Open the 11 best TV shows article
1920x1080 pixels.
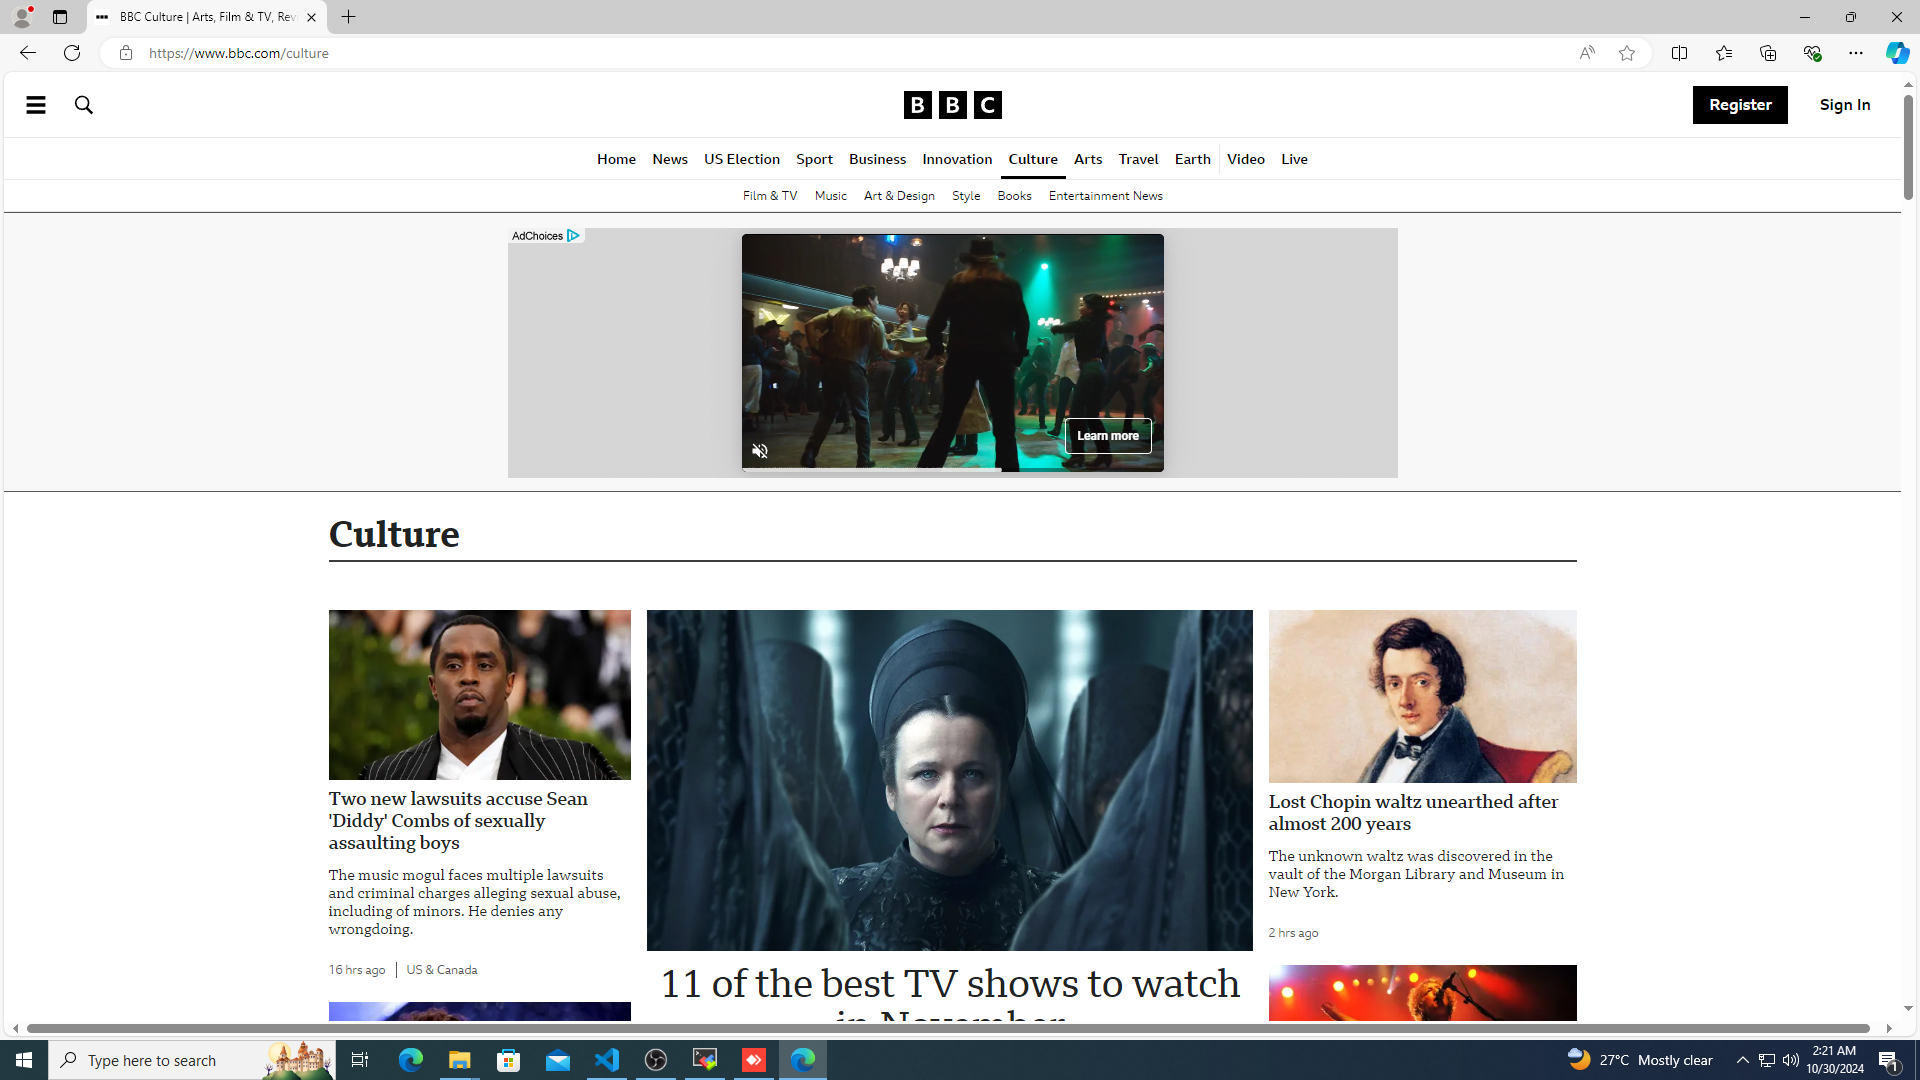950,993
